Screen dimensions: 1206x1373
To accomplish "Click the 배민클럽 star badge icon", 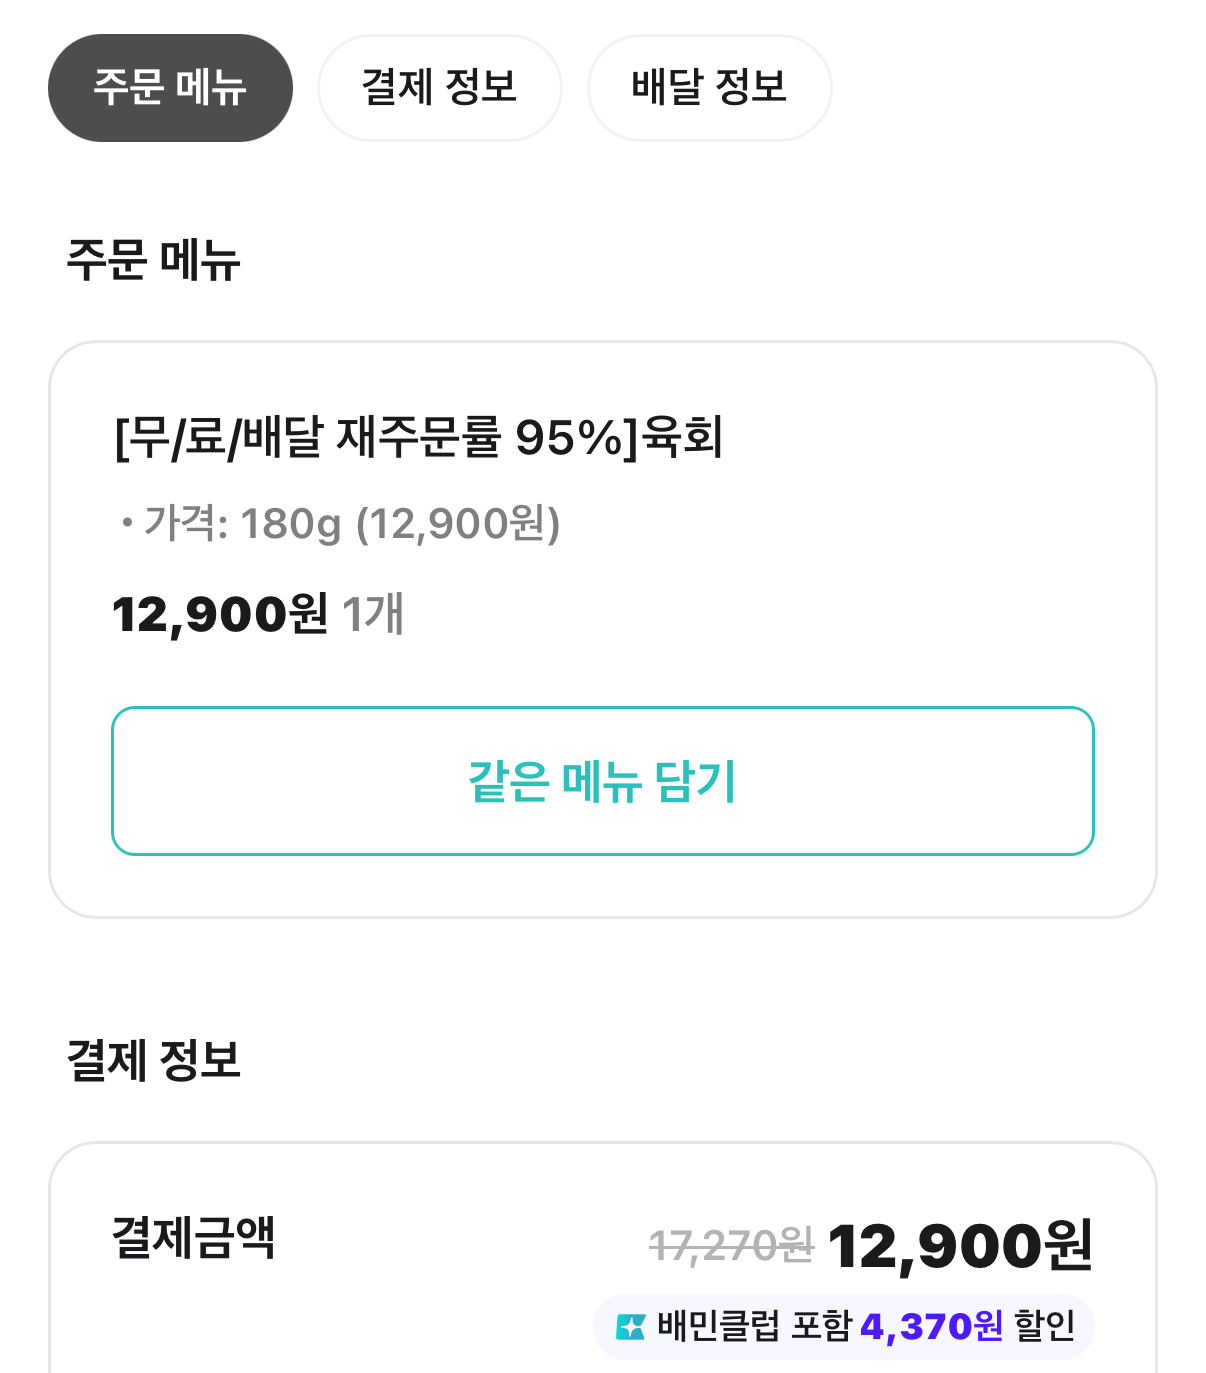I will coord(631,1327).
